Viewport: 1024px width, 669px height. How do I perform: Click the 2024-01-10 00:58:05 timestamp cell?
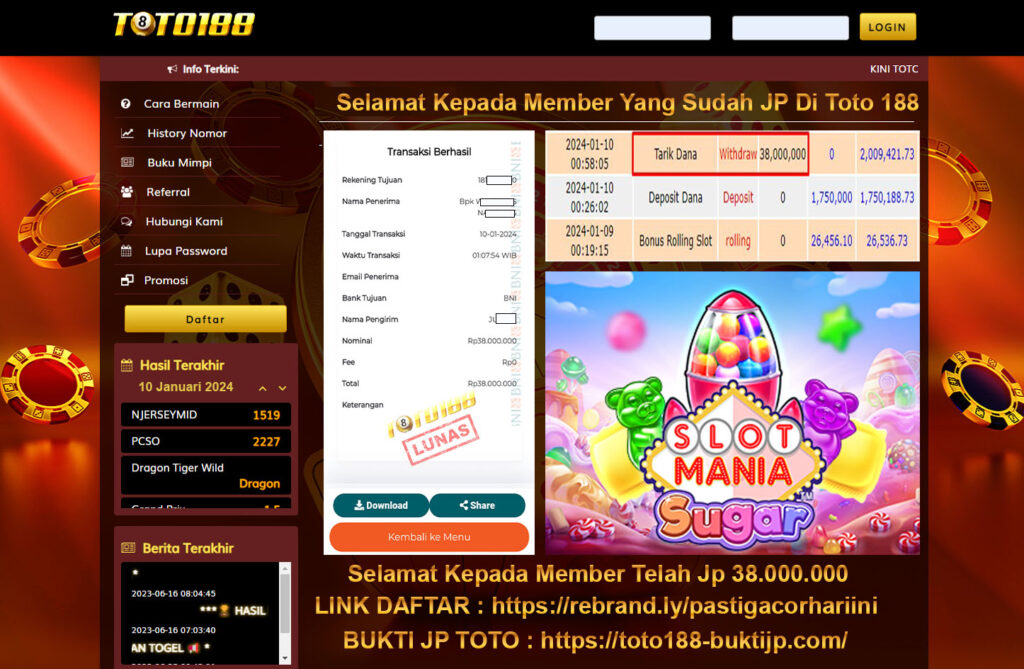(589, 154)
